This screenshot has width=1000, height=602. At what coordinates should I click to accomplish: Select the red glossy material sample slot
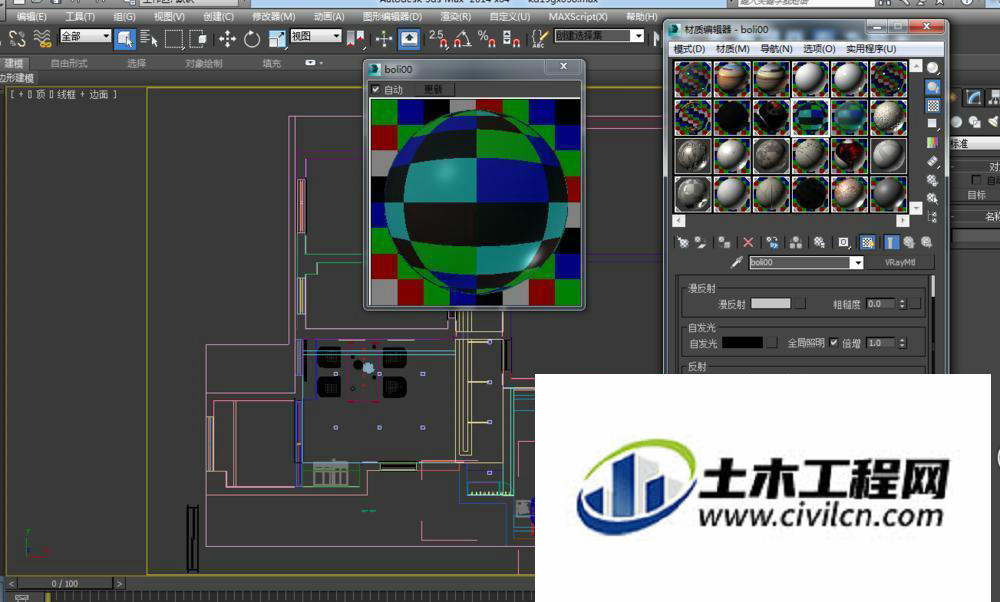pyautogui.click(x=849, y=156)
